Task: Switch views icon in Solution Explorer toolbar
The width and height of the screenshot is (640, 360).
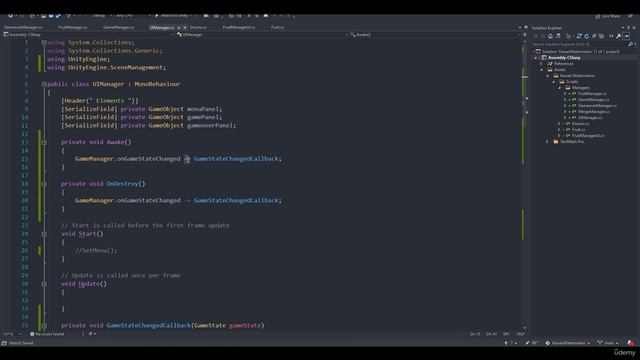Action: tap(558, 36)
